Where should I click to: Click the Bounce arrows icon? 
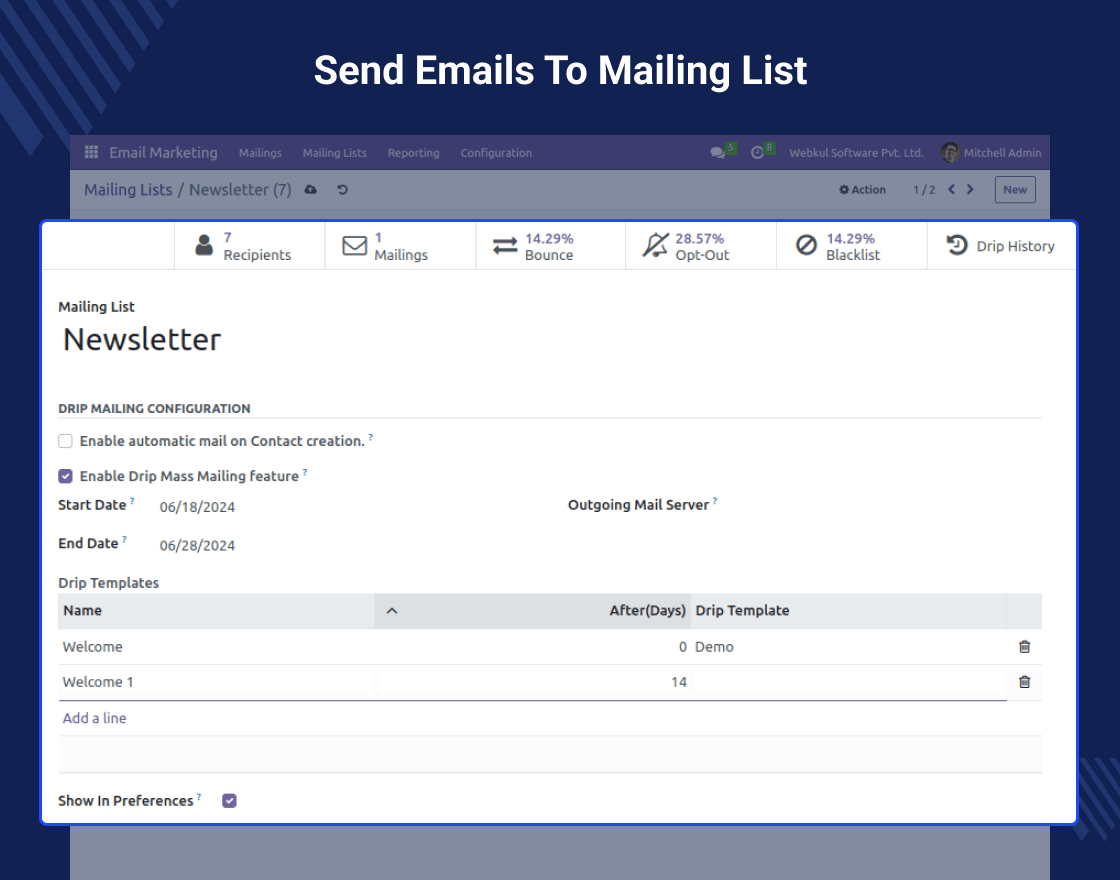coord(505,246)
